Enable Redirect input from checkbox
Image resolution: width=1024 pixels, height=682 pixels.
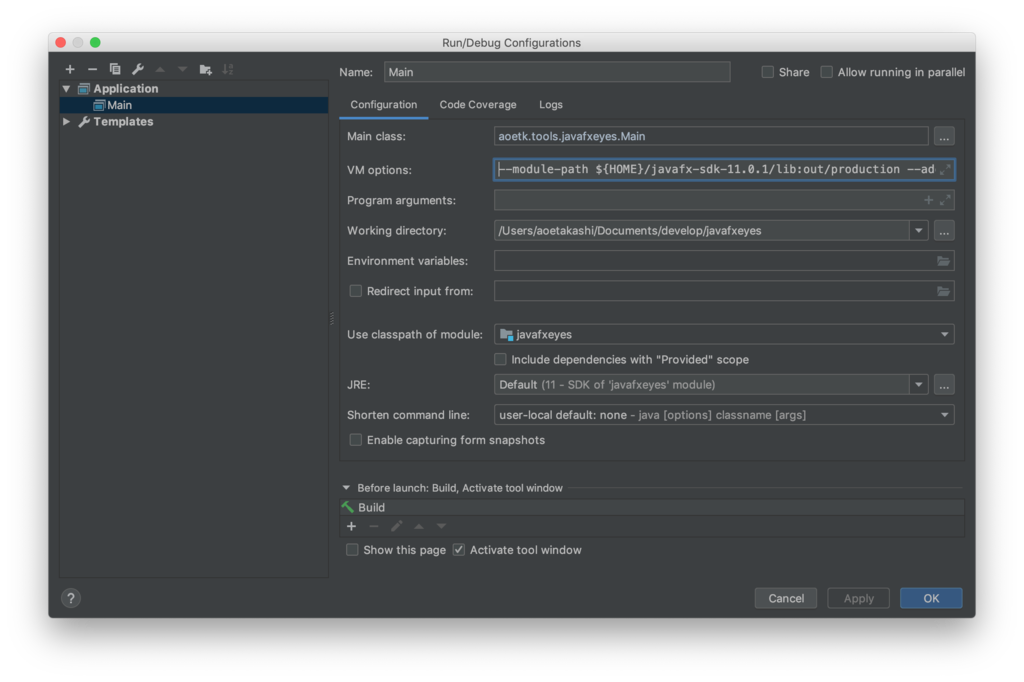355,291
